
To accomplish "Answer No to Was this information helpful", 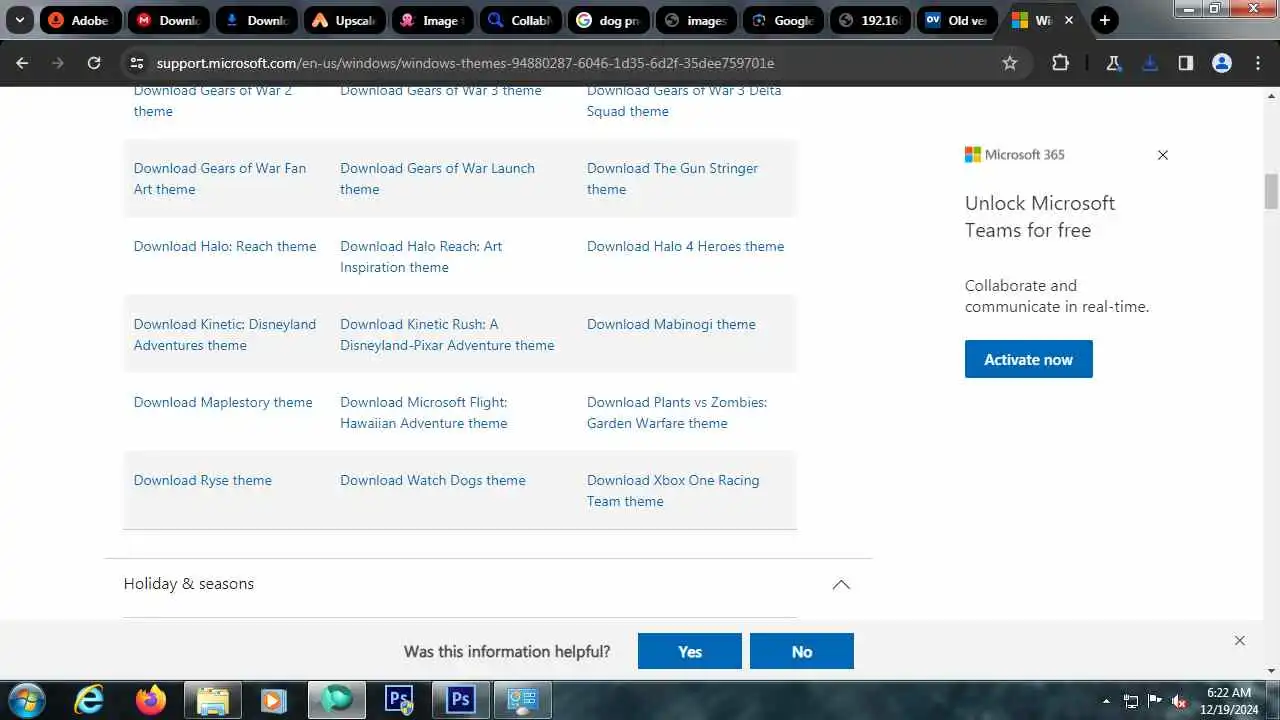I will point(802,651).
